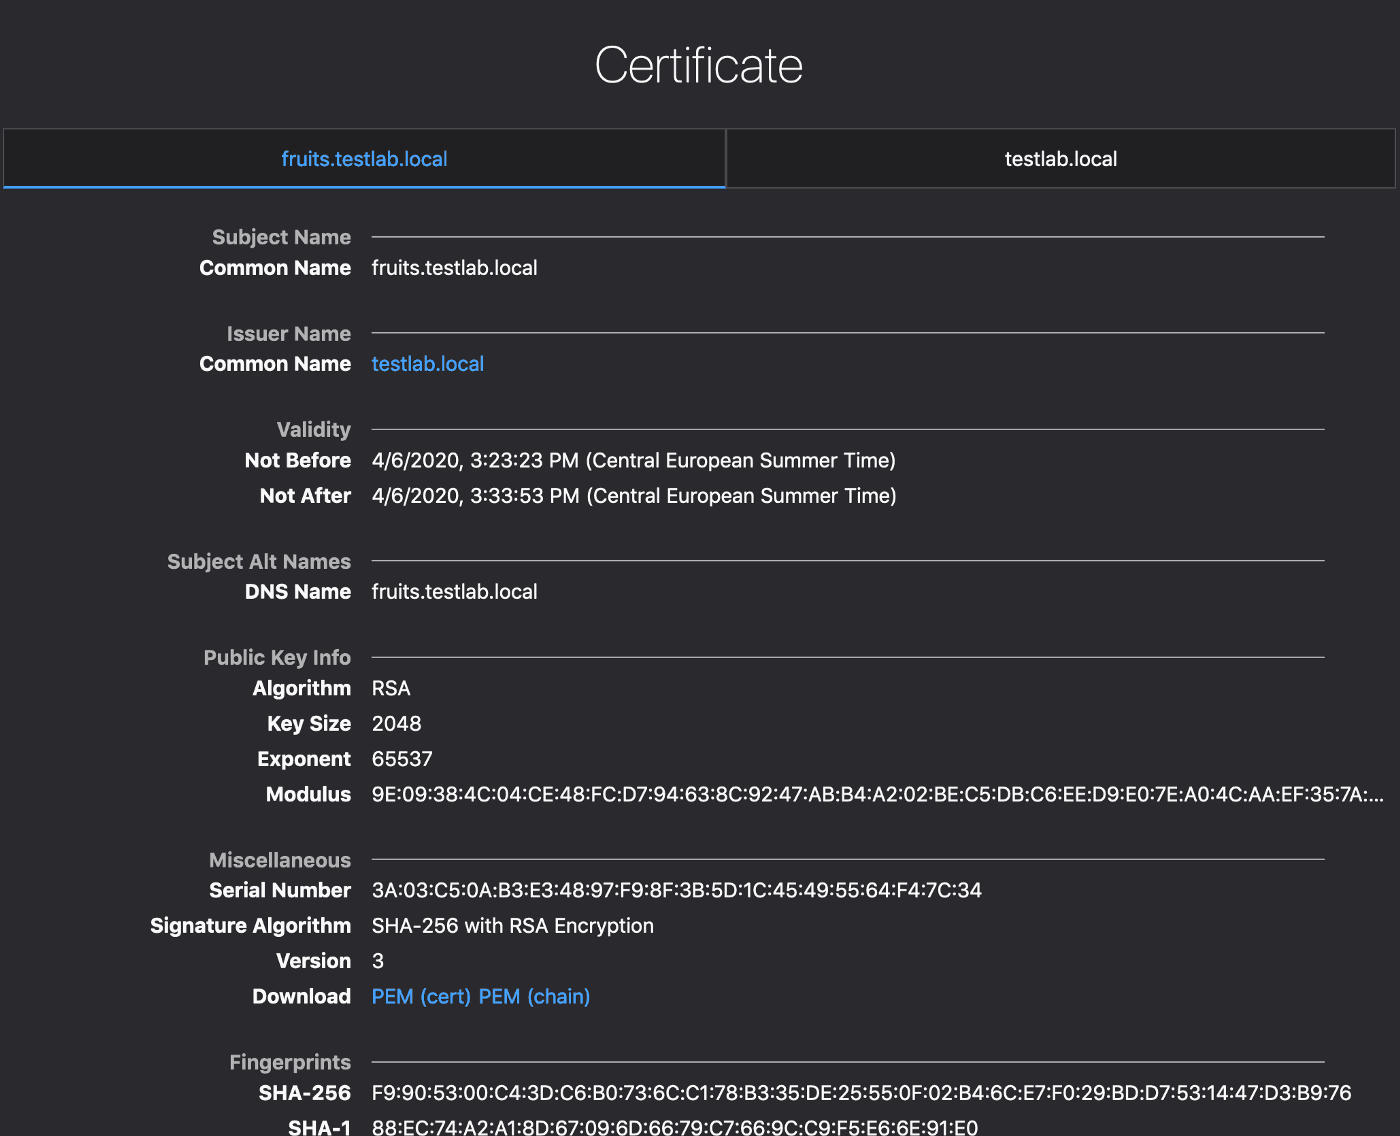Click the SHA-256 fingerprint value
The image size is (1400, 1136).
861,1093
